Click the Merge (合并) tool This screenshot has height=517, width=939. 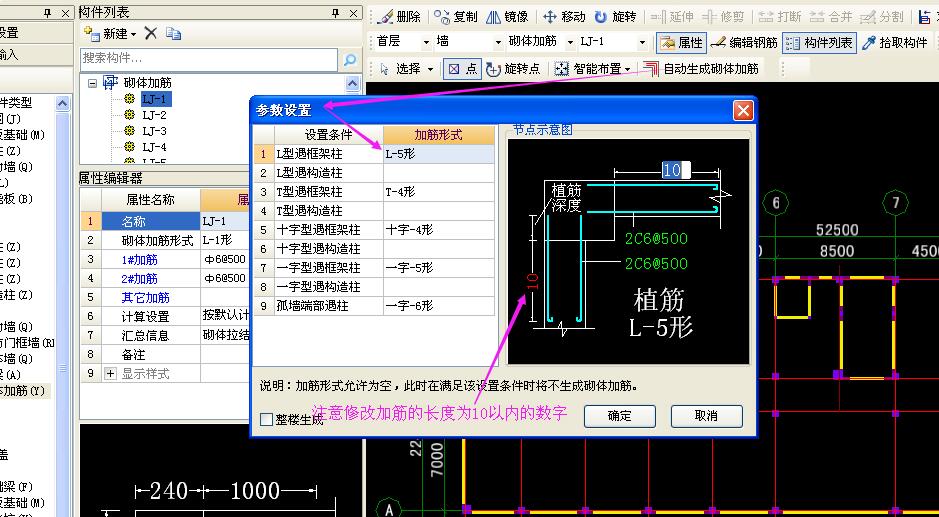[x=831, y=17]
